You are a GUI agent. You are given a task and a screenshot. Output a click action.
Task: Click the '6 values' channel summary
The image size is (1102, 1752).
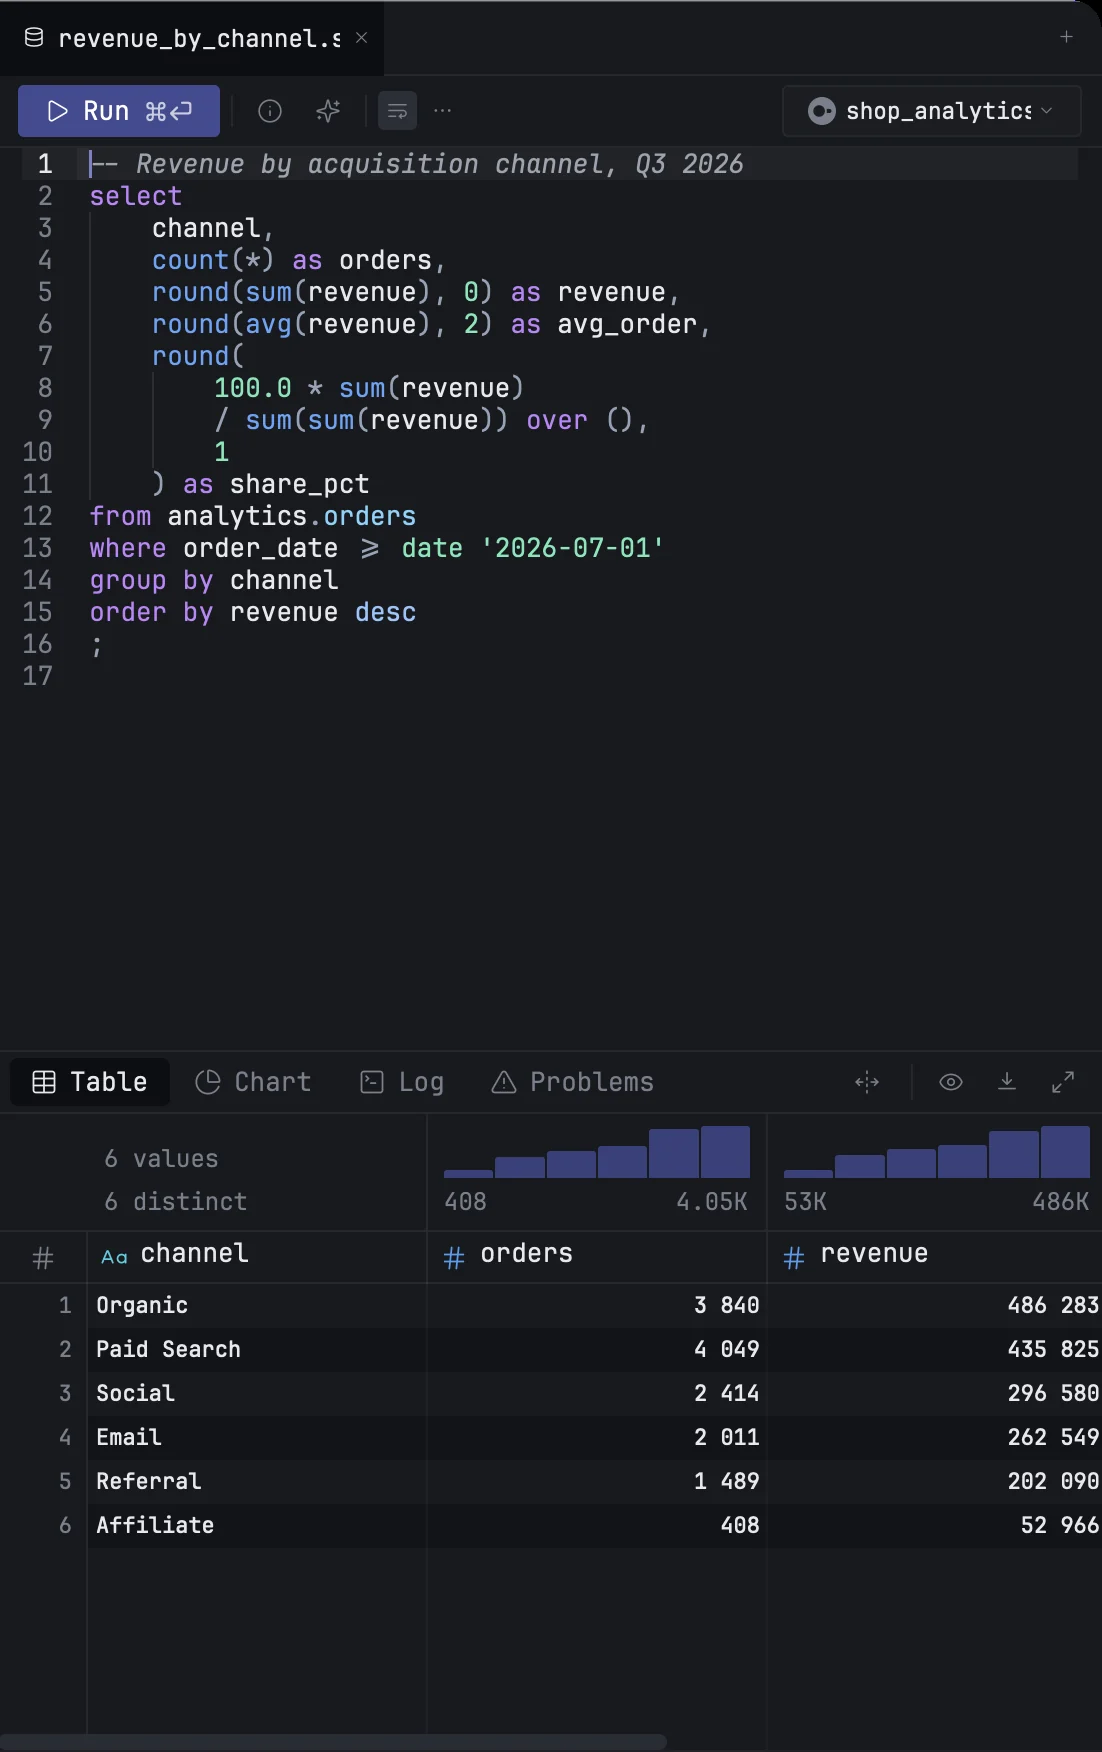[x=161, y=1158]
